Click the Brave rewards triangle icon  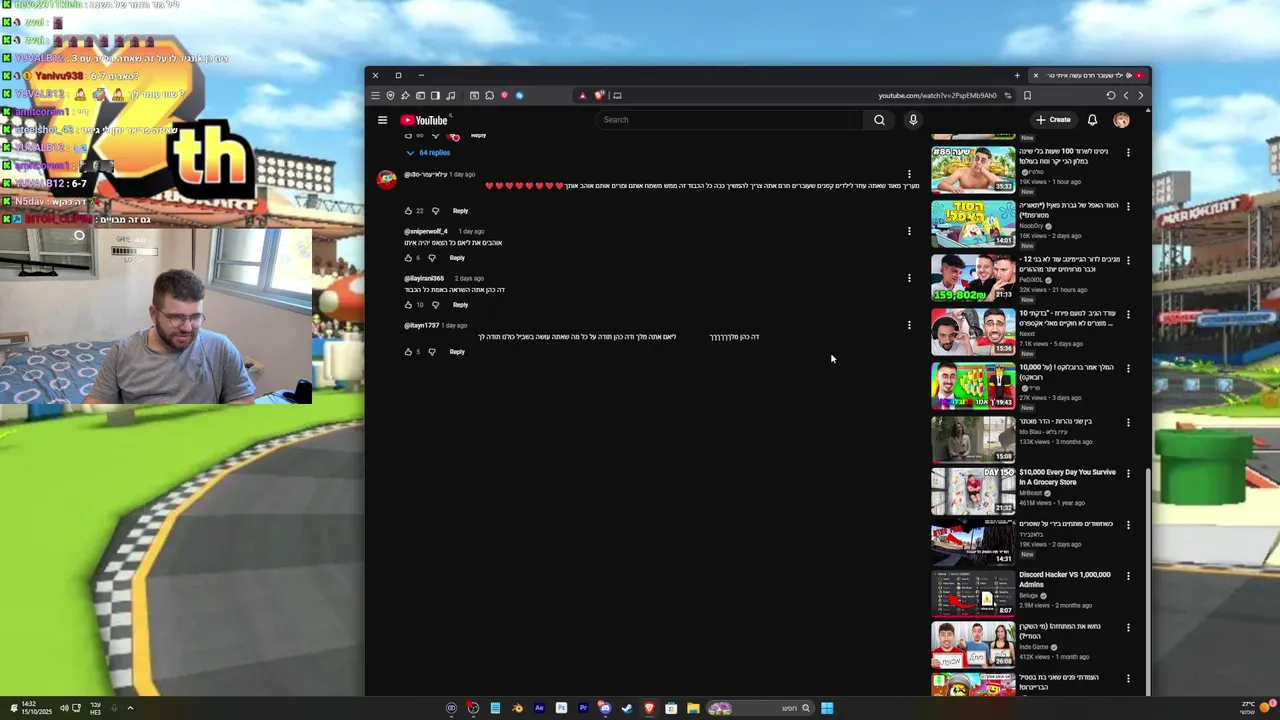pos(582,96)
